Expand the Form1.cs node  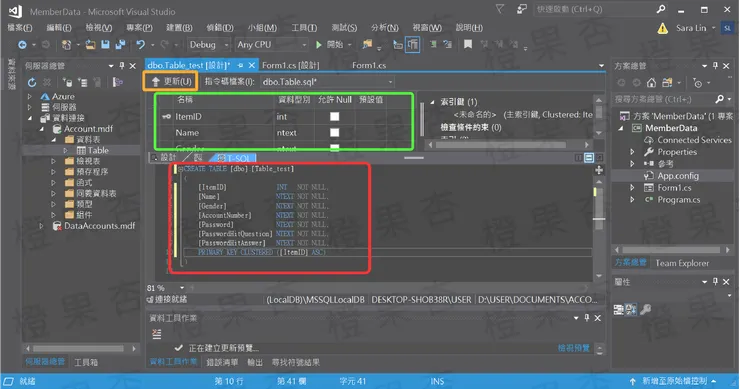pos(632,187)
